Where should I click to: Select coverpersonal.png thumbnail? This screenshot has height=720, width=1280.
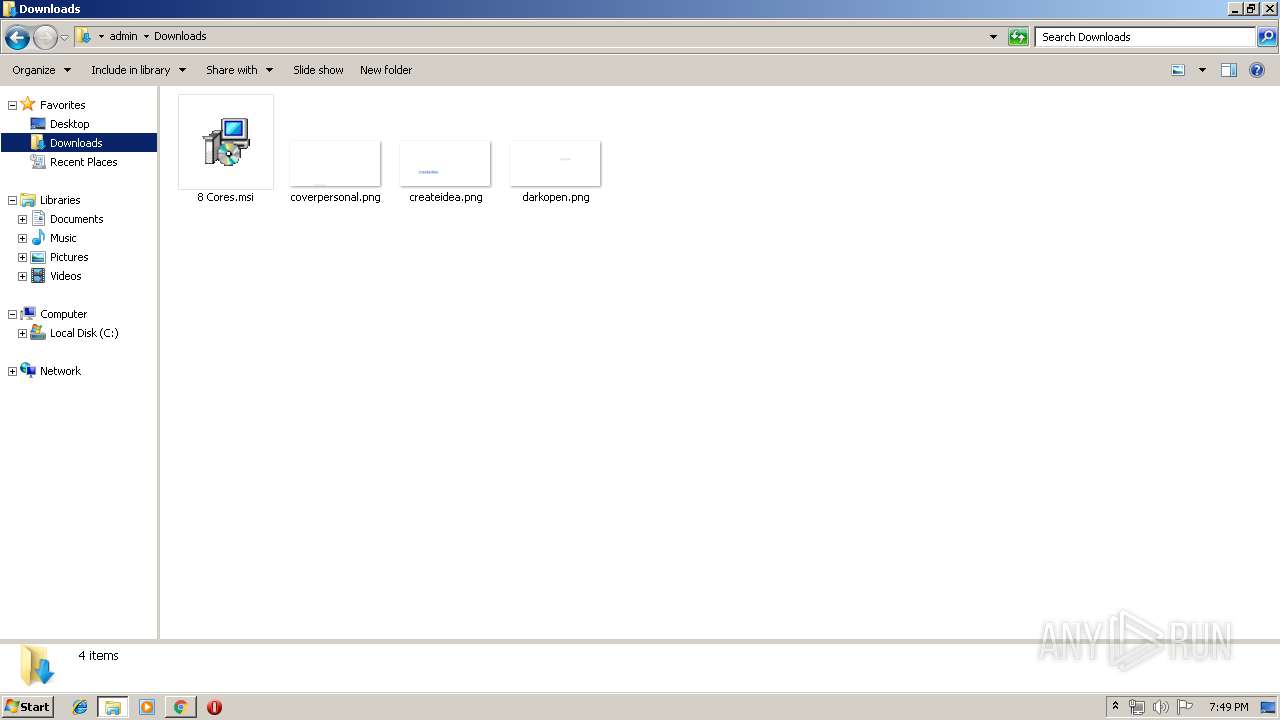pyautogui.click(x=335, y=163)
